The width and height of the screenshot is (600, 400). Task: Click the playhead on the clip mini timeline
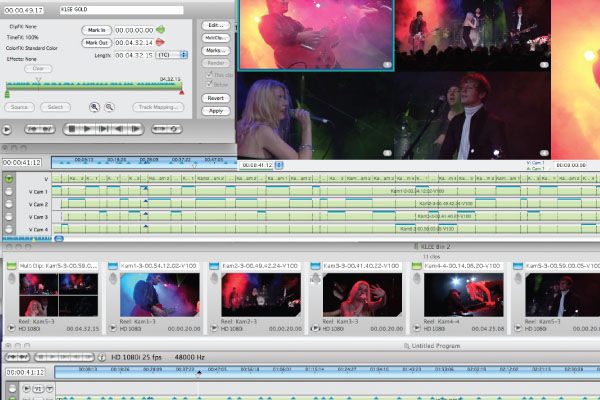38,81
